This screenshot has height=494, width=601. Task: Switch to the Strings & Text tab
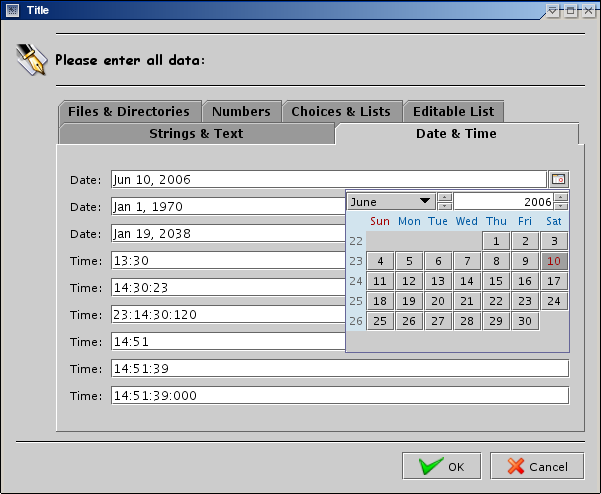(x=196, y=133)
